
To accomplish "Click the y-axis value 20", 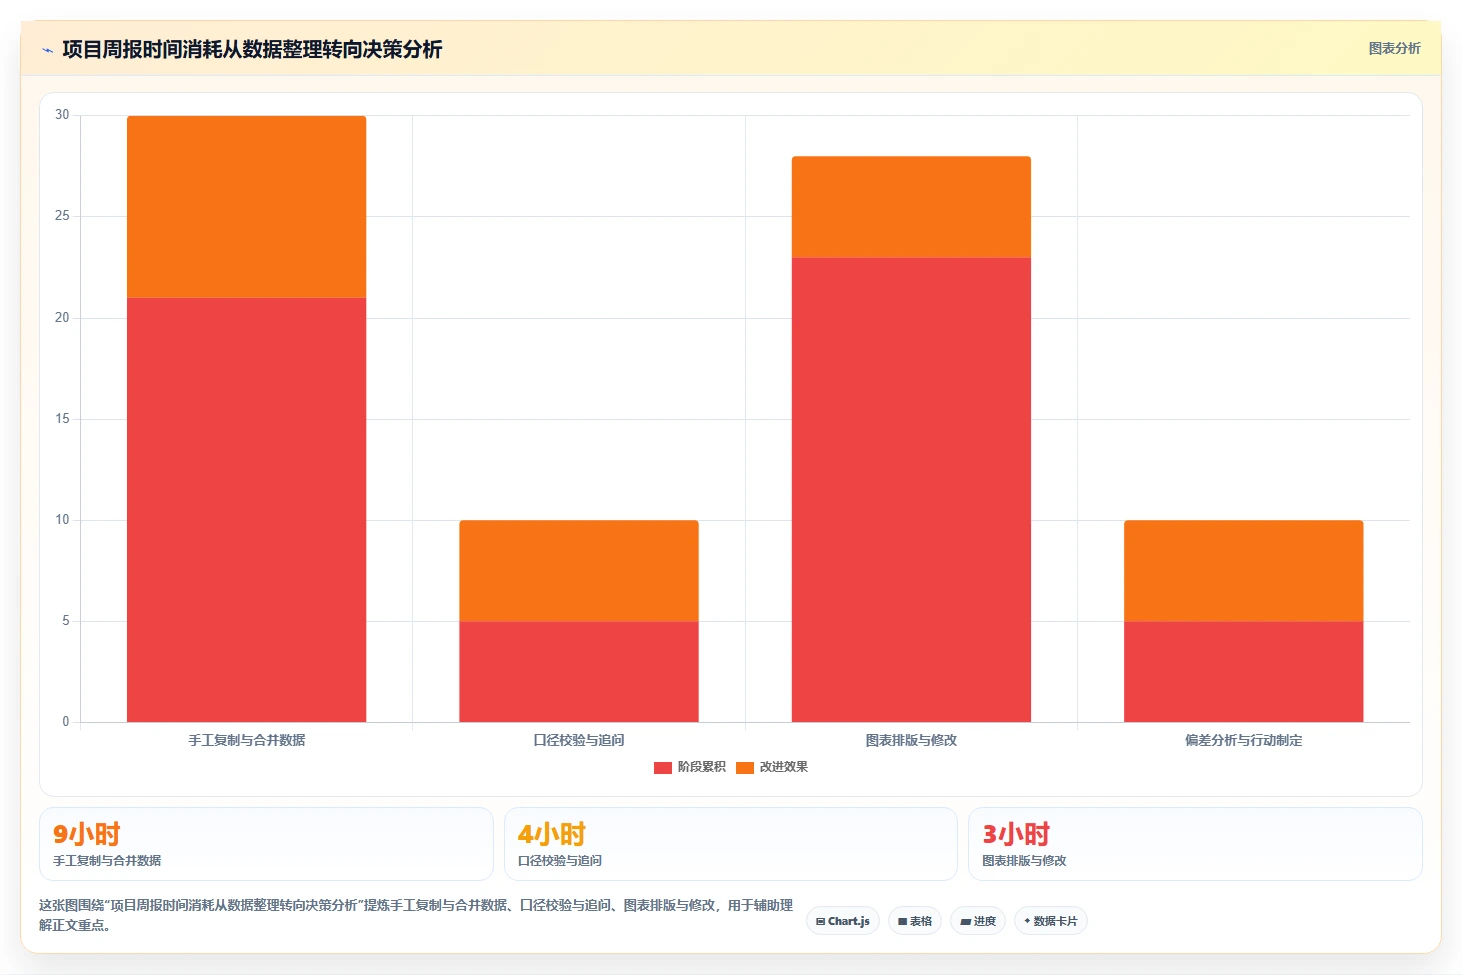I will [x=62, y=318].
